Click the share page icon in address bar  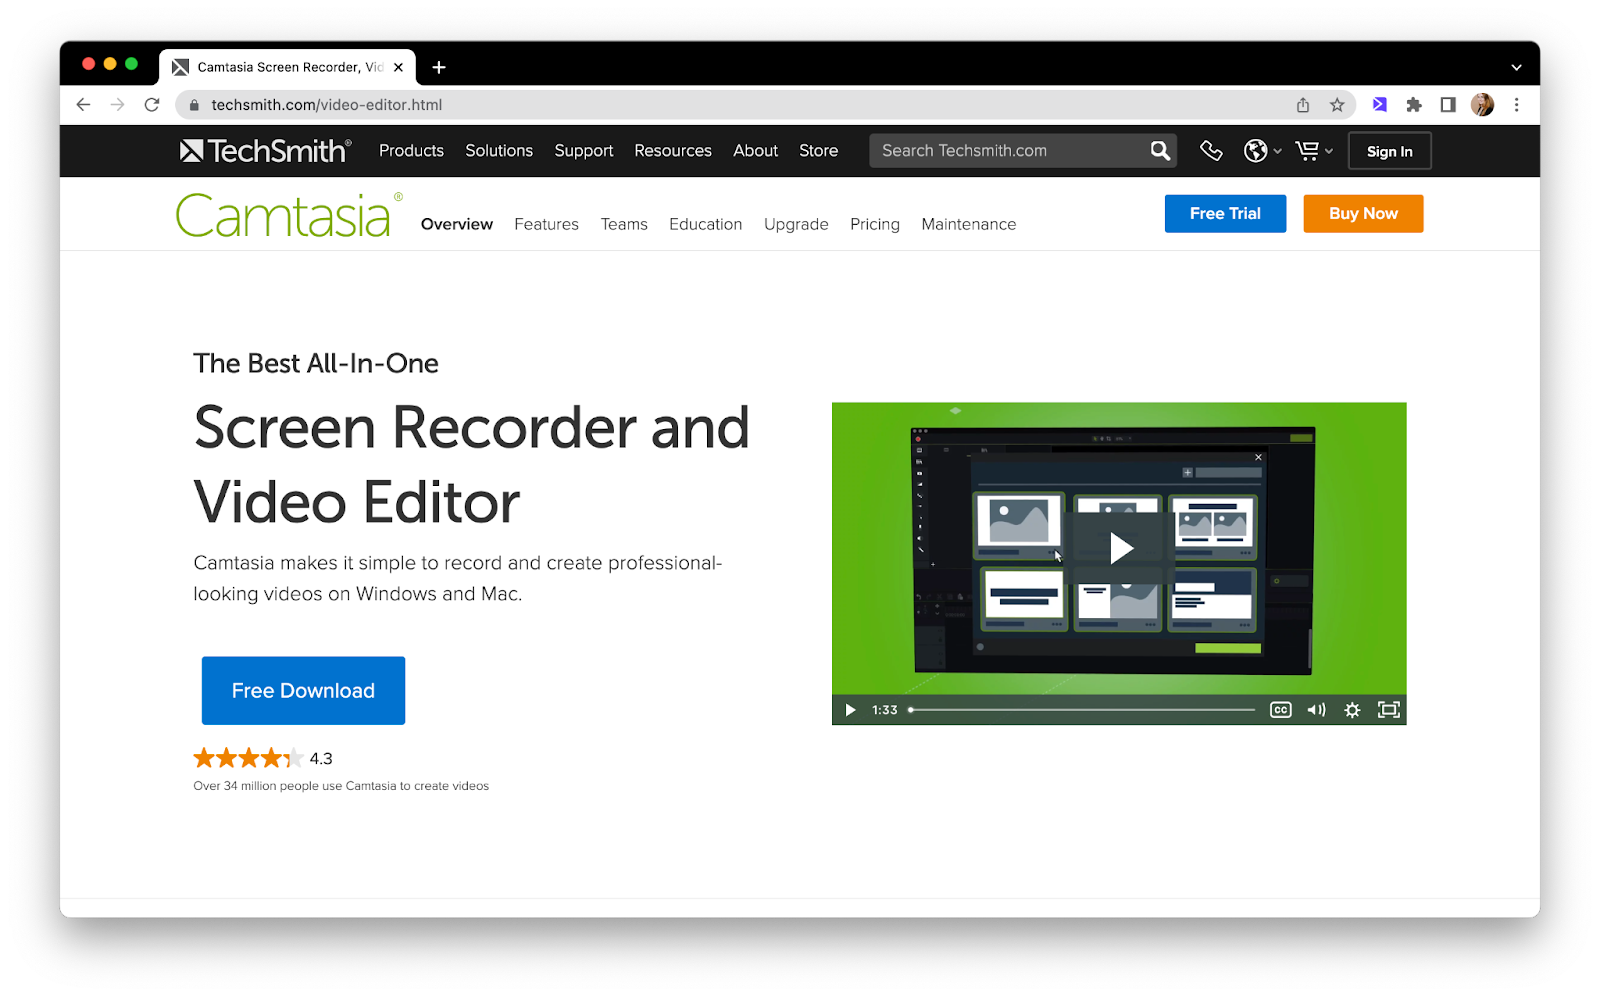pos(1303,105)
